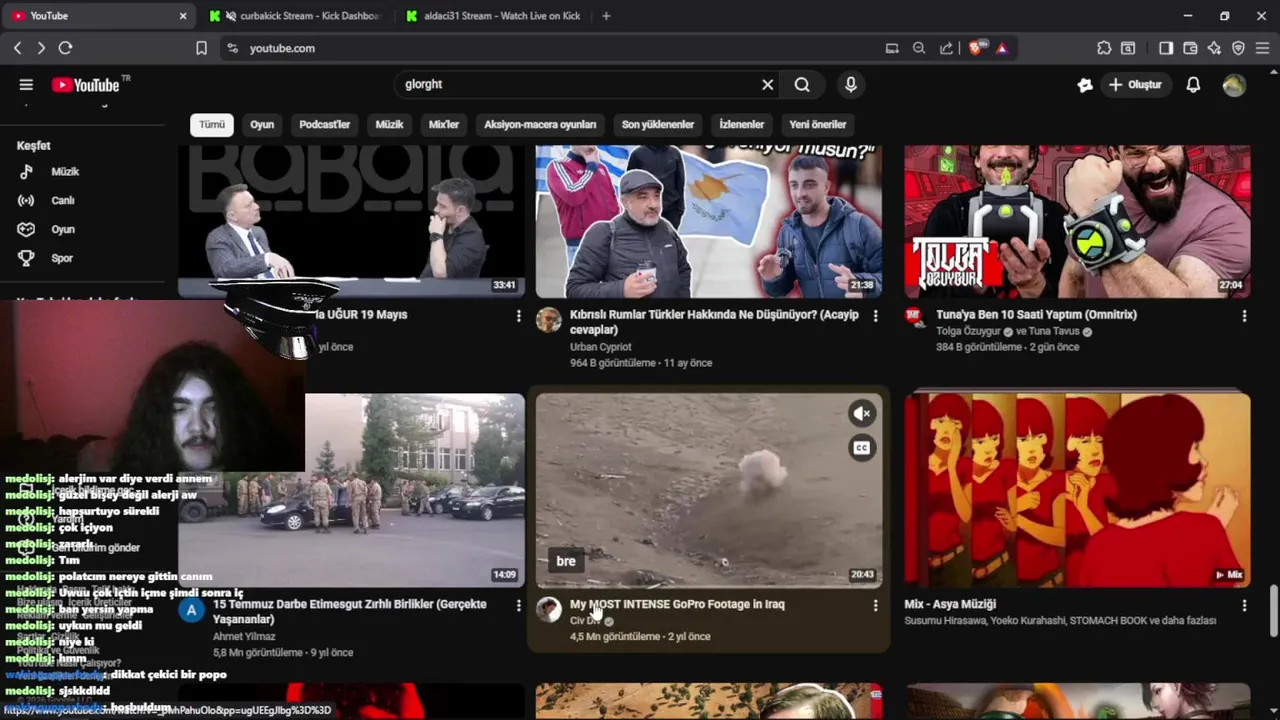The height and width of the screenshot is (720, 1280).
Task: Start voice search with microphone
Action: [x=851, y=85]
